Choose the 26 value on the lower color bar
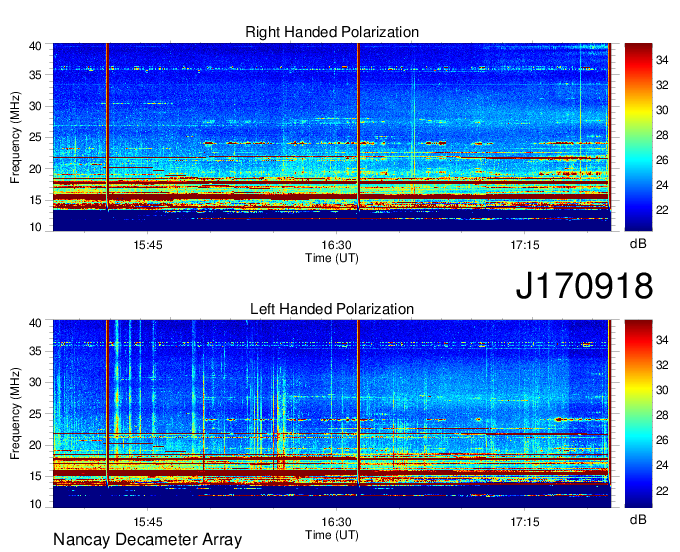 pyautogui.click(x=662, y=441)
